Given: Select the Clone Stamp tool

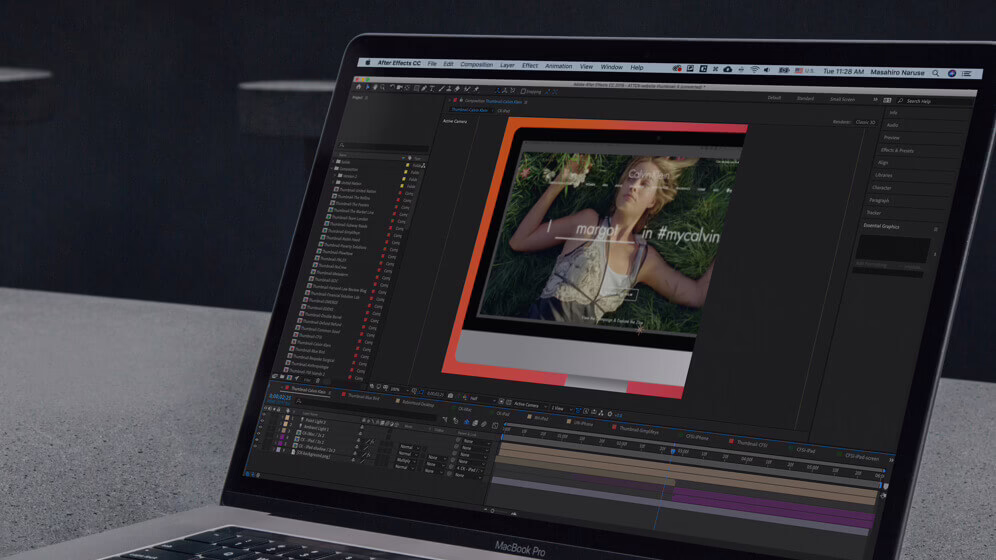Looking at the screenshot, I should click(x=448, y=89).
